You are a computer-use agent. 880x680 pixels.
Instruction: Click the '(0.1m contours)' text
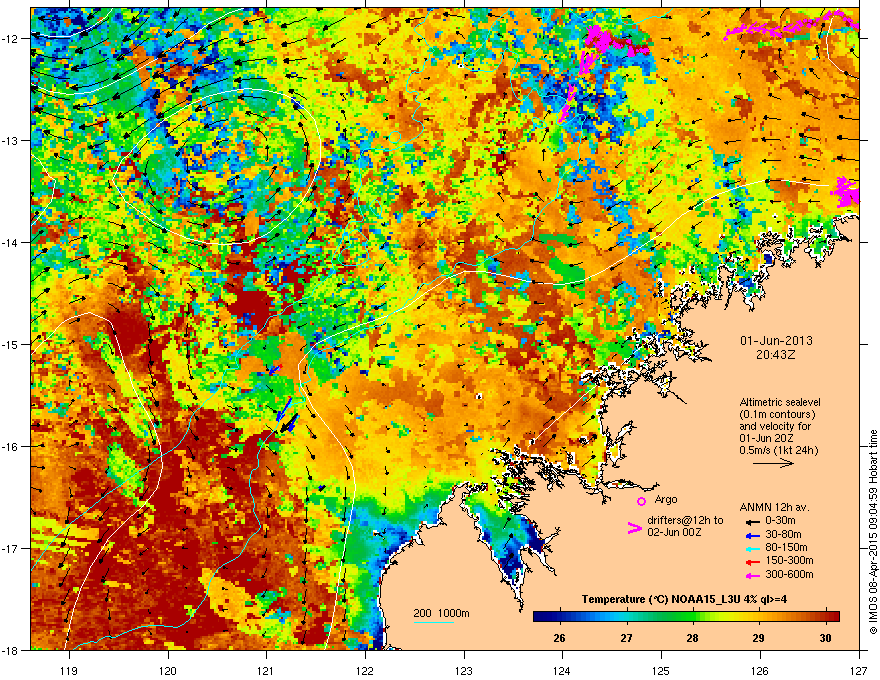click(777, 415)
